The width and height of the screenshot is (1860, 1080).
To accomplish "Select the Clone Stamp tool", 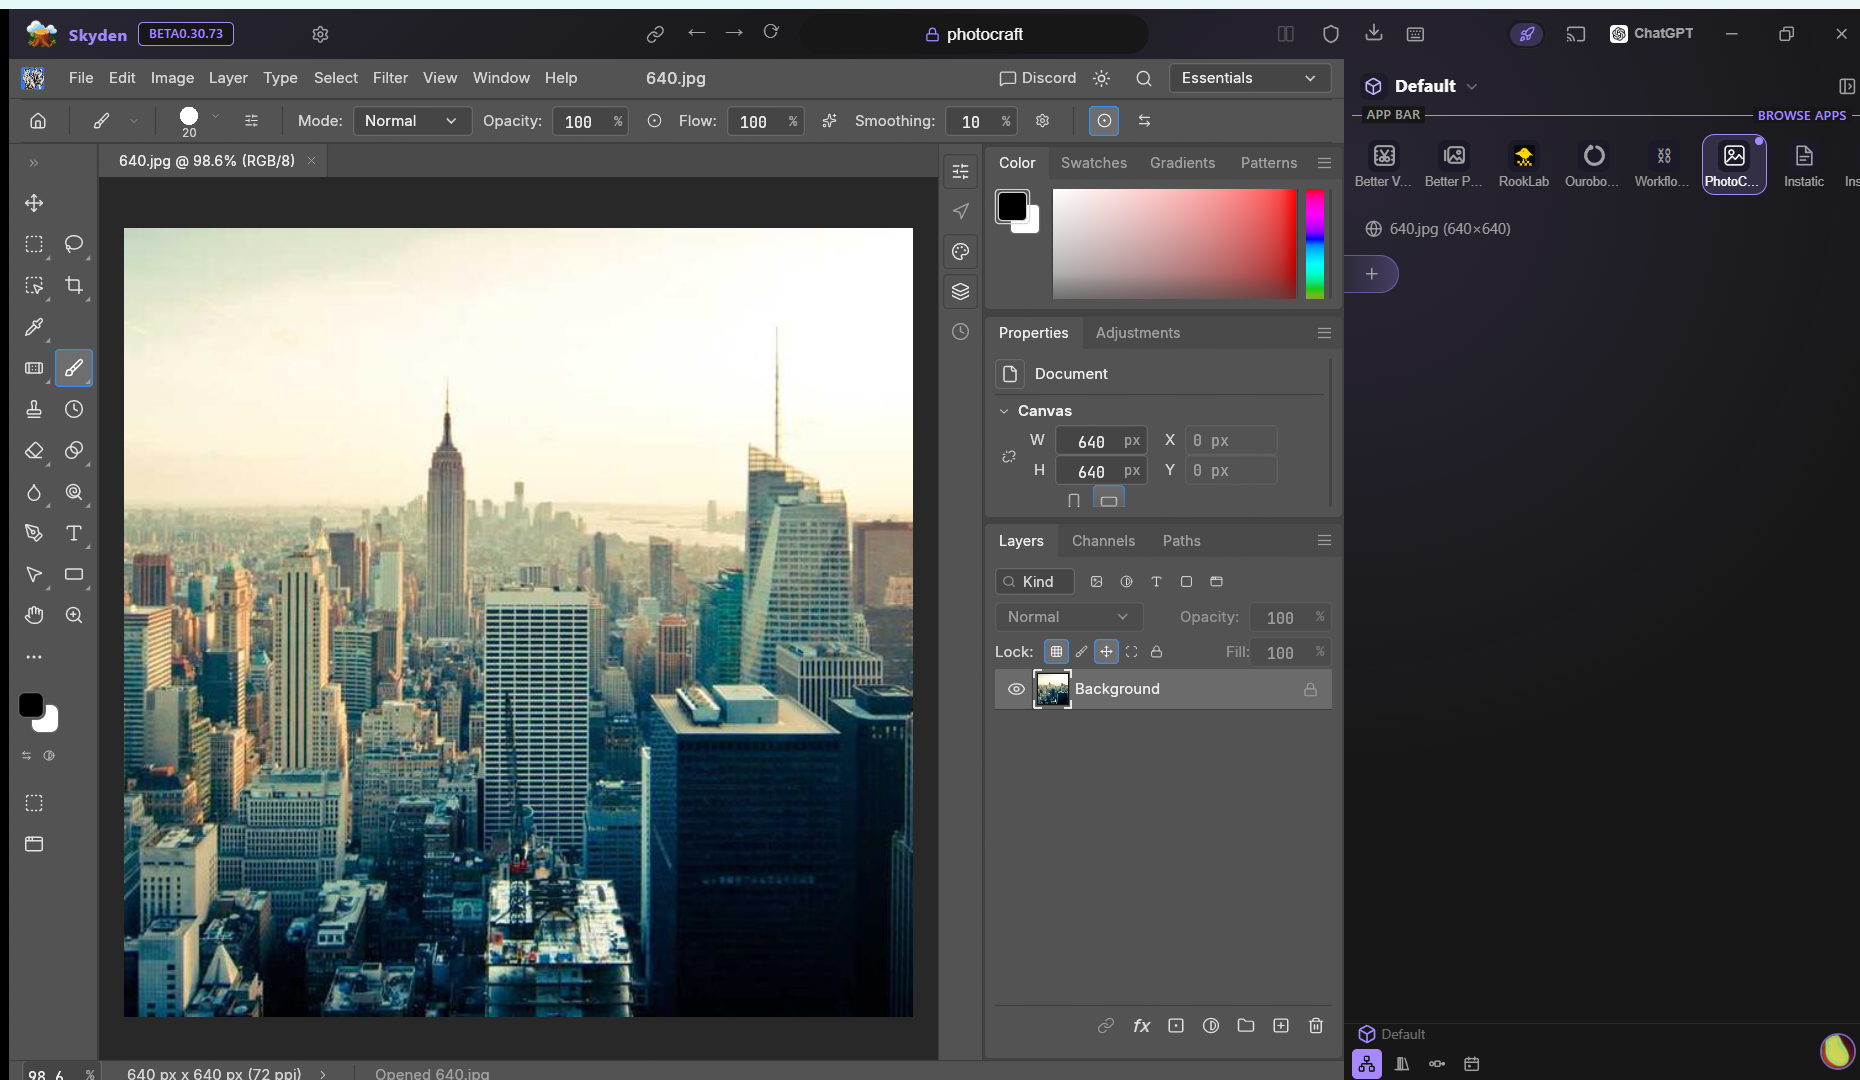I will click(34, 409).
